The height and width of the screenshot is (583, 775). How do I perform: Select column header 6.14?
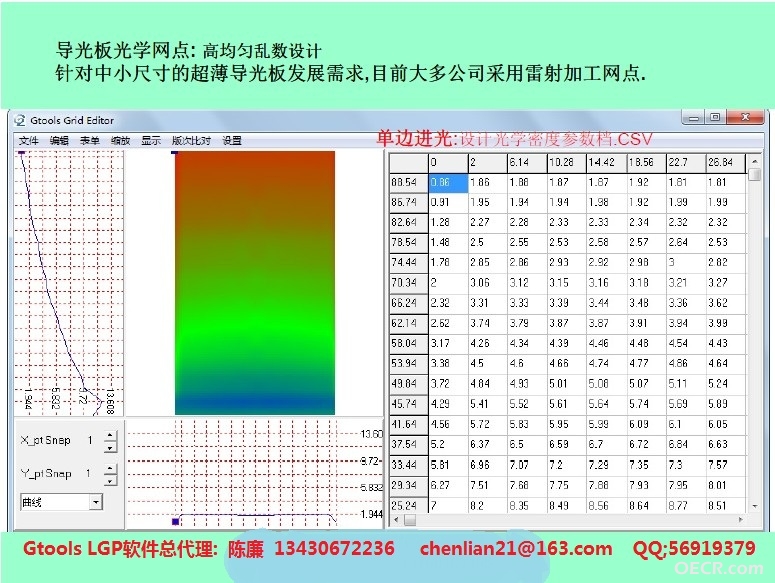527,163
